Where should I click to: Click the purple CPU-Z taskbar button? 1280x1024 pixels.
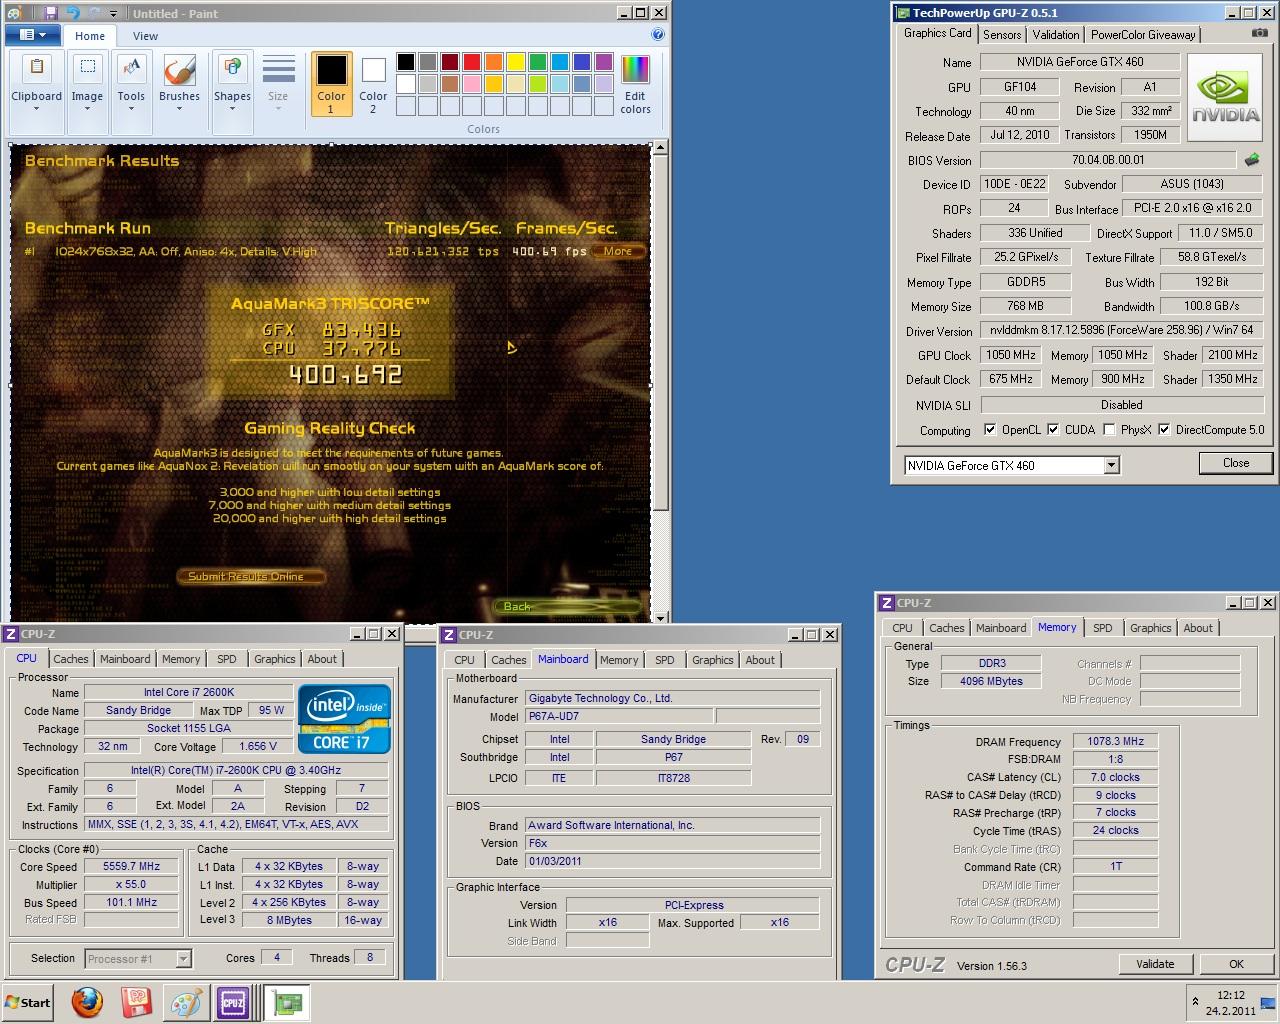233,1002
